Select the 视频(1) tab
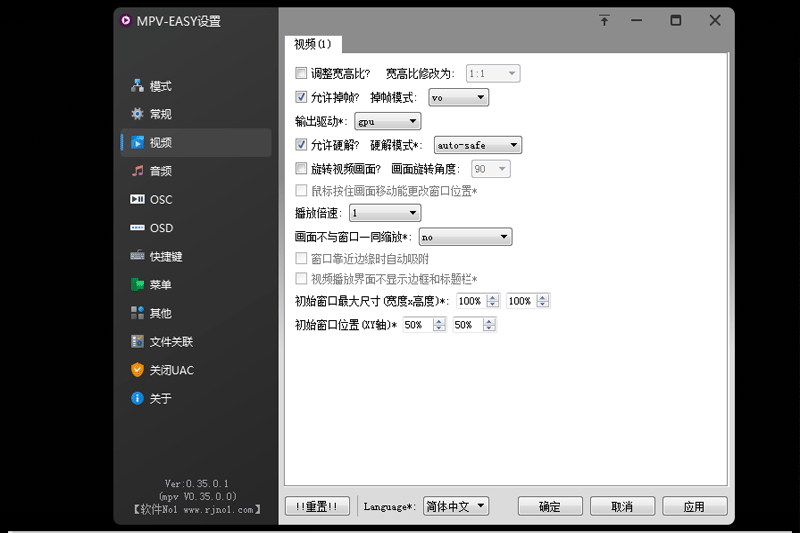Screen dimensions: 800x533 pyautogui.click(x=313, y=44)
